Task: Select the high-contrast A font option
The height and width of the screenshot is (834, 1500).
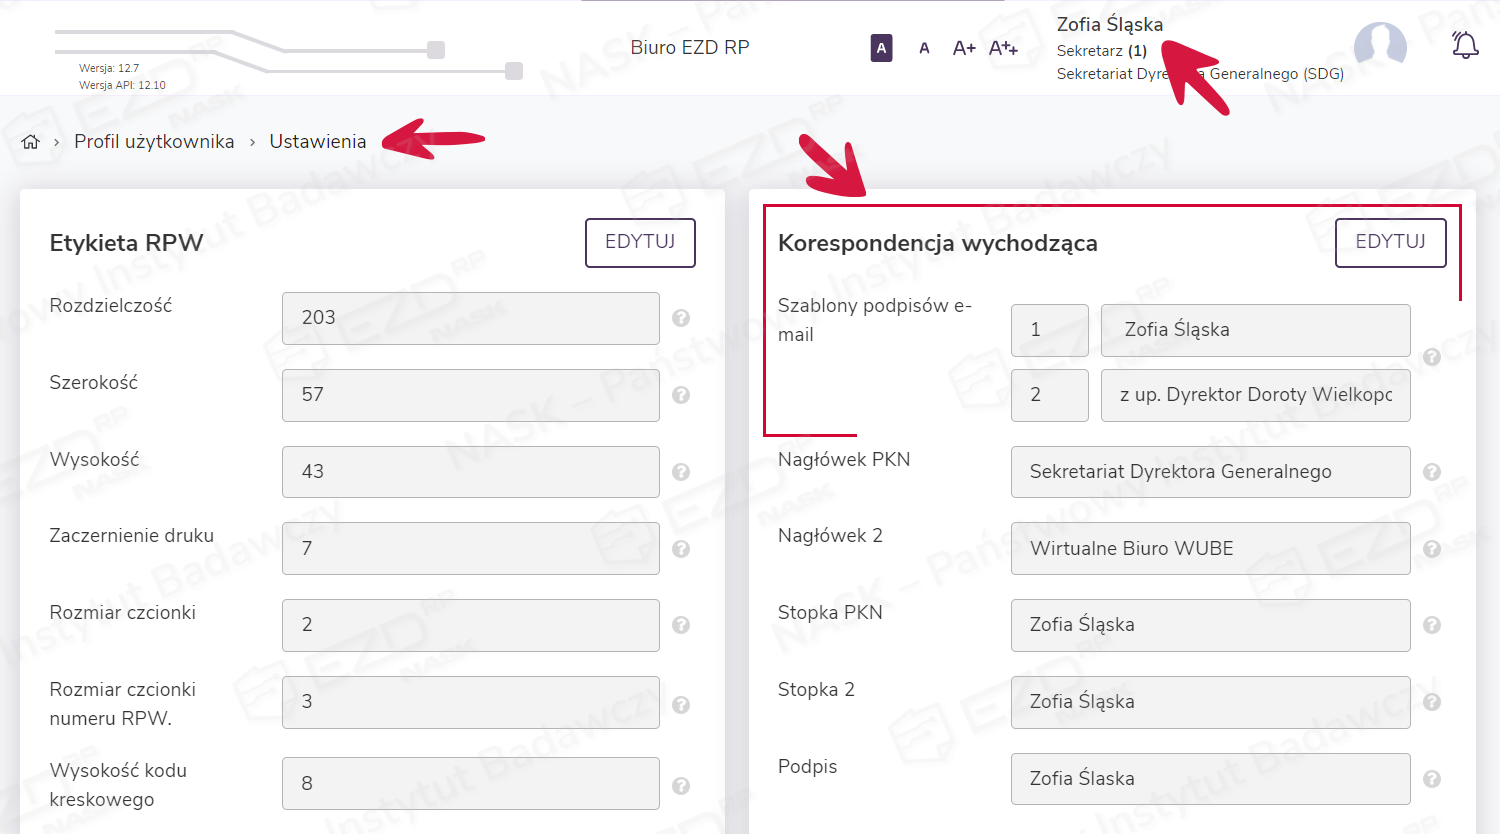Action: (x=881, y=48)
